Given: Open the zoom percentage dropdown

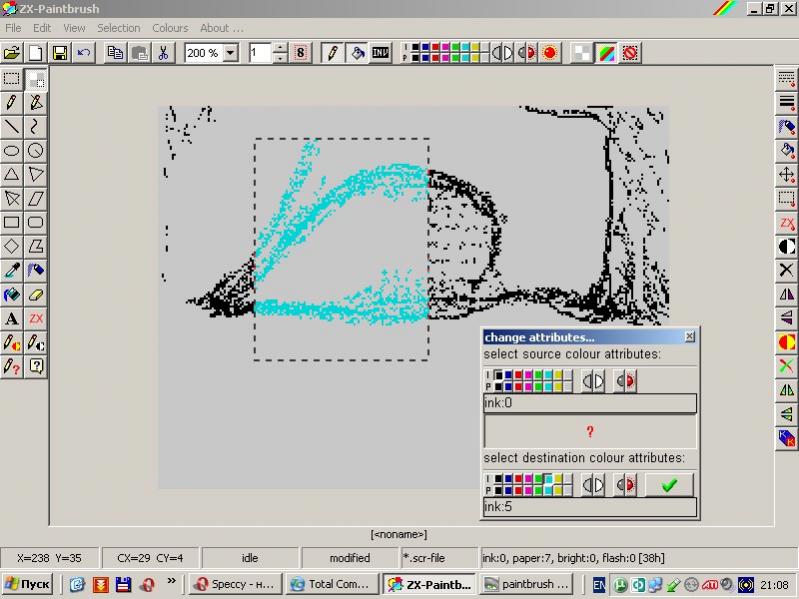Looking at the screenshot, I should click(x=231, y=53).
